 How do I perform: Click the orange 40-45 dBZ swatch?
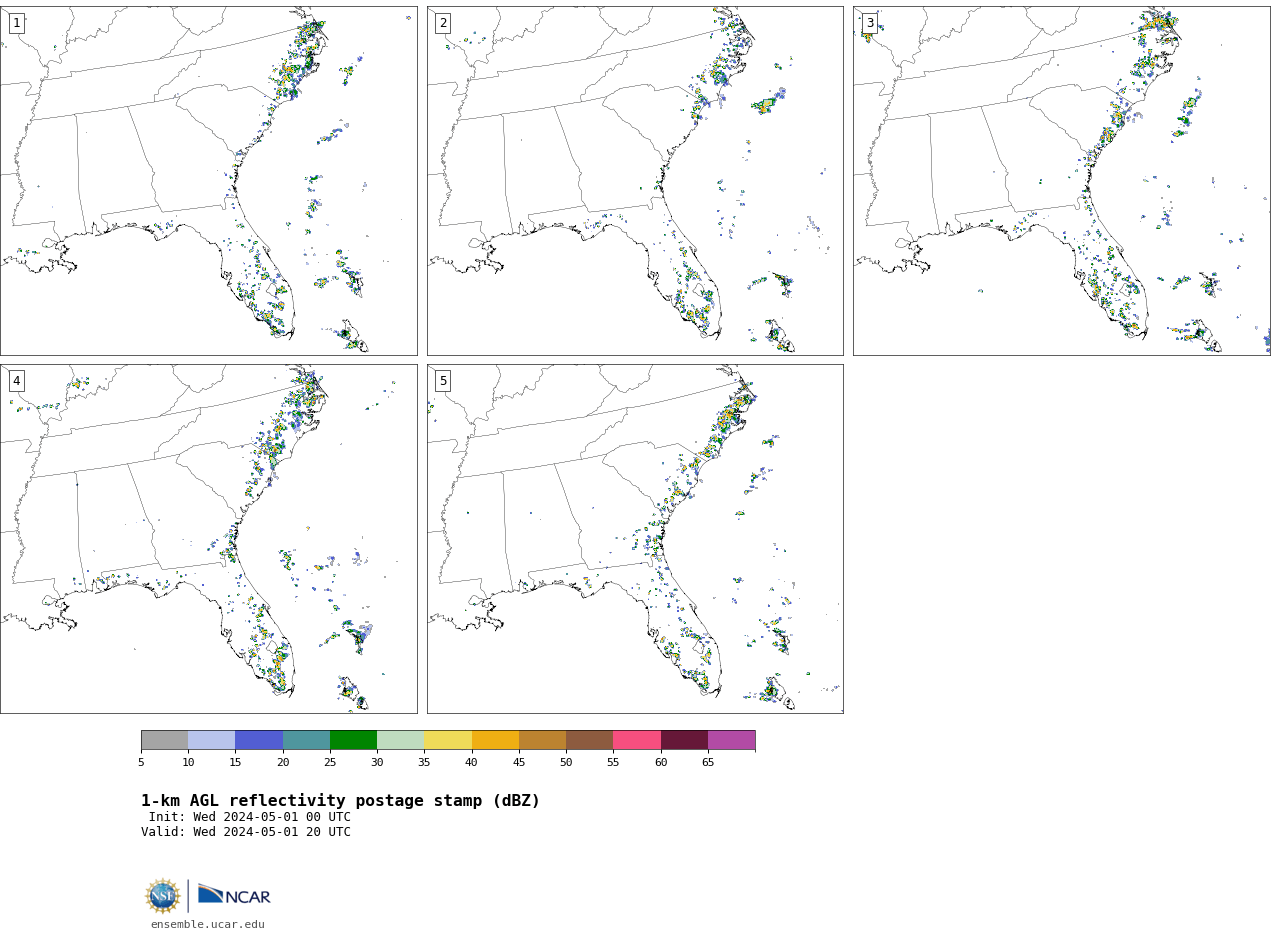point(495,740)
